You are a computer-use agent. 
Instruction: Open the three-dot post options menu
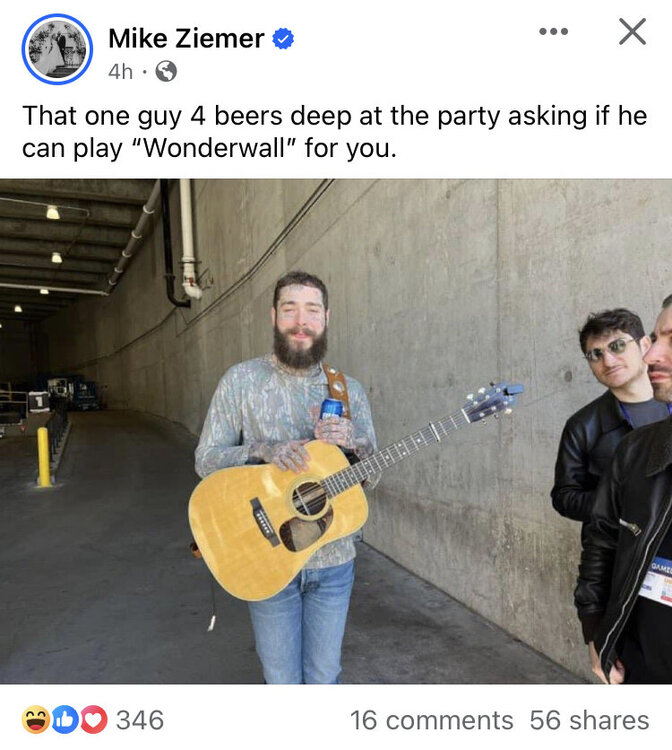553,32
